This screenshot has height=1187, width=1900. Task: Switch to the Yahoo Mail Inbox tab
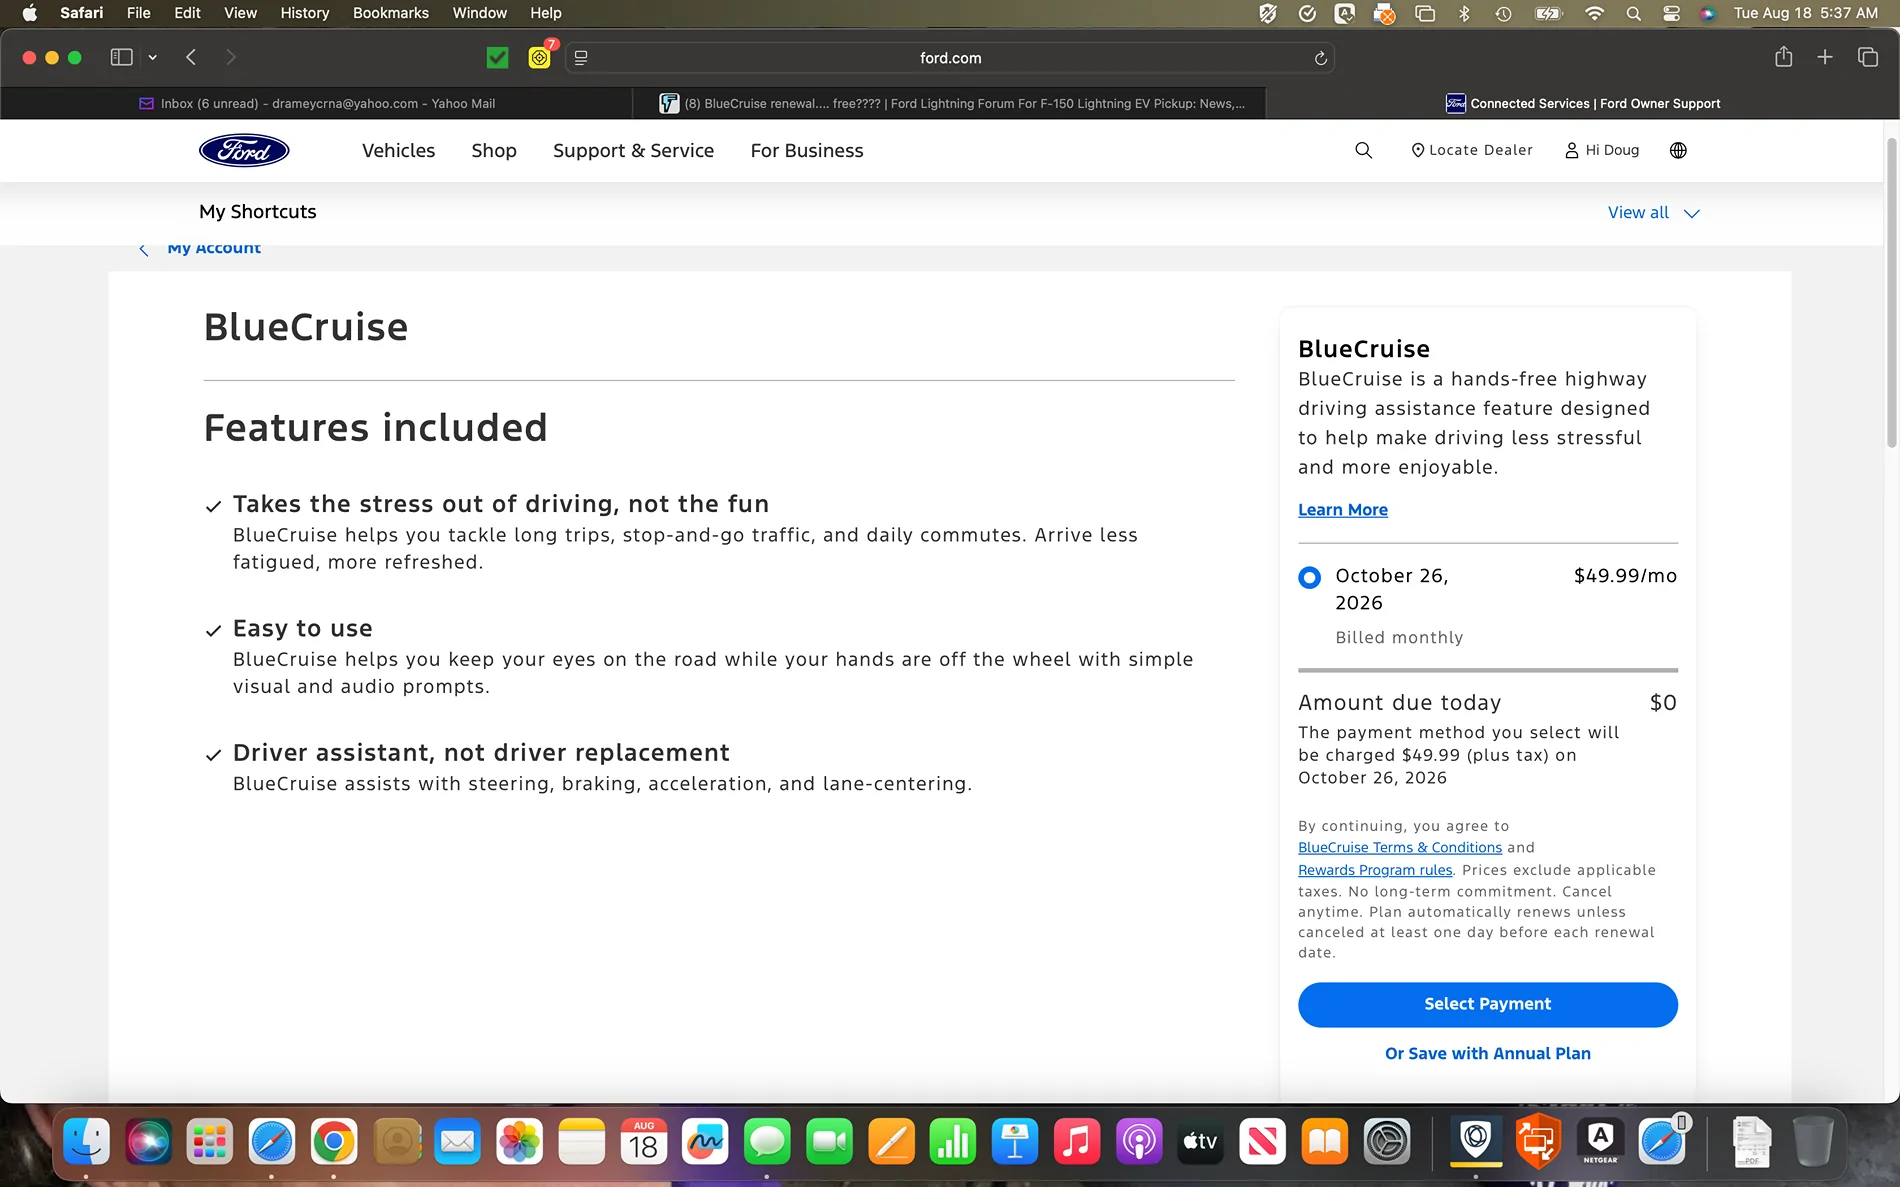click(x=317, y=103)
